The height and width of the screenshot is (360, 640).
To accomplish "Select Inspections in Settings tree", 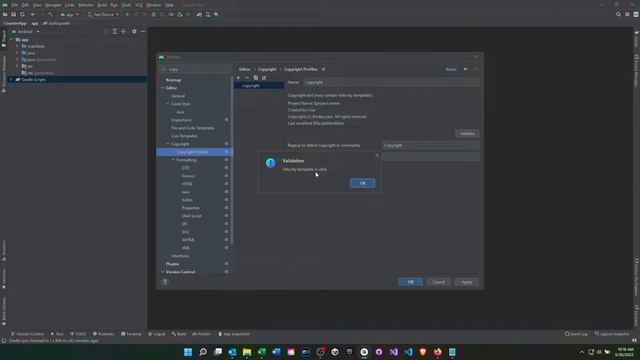I will pos(181,120).
